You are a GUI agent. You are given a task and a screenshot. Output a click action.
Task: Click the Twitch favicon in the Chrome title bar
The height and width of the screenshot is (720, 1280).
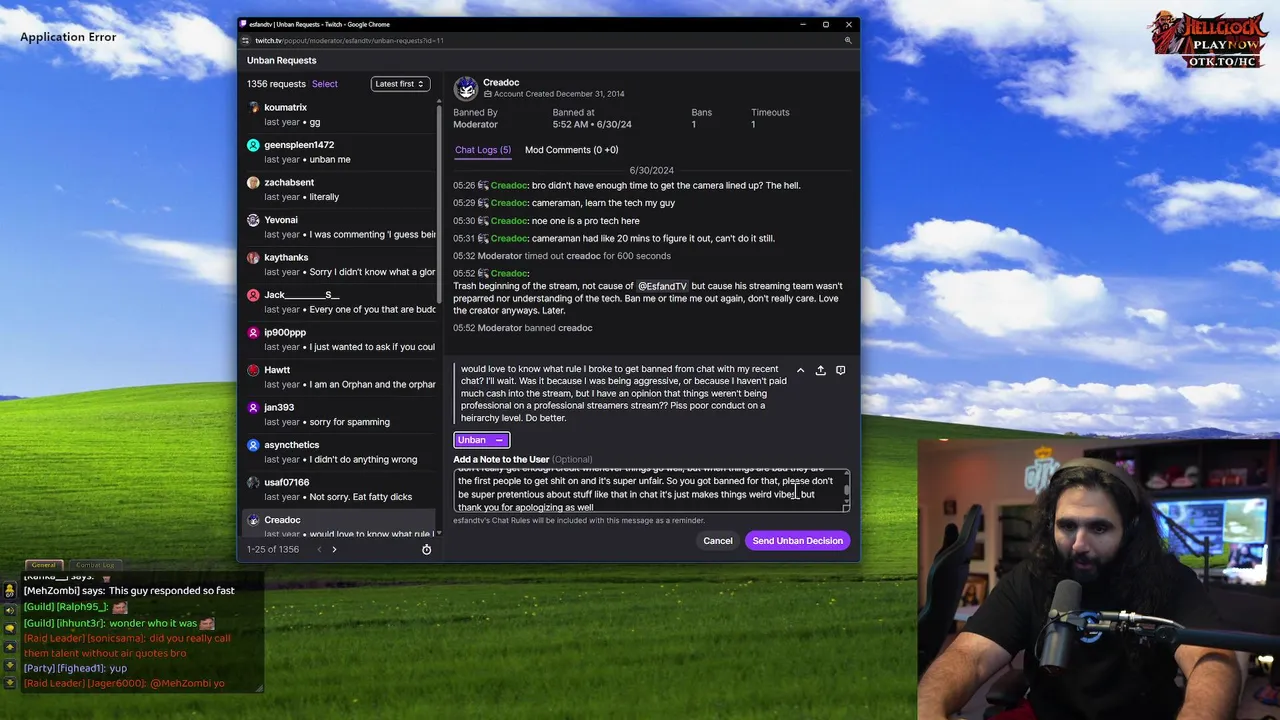(x=244, y=24)
